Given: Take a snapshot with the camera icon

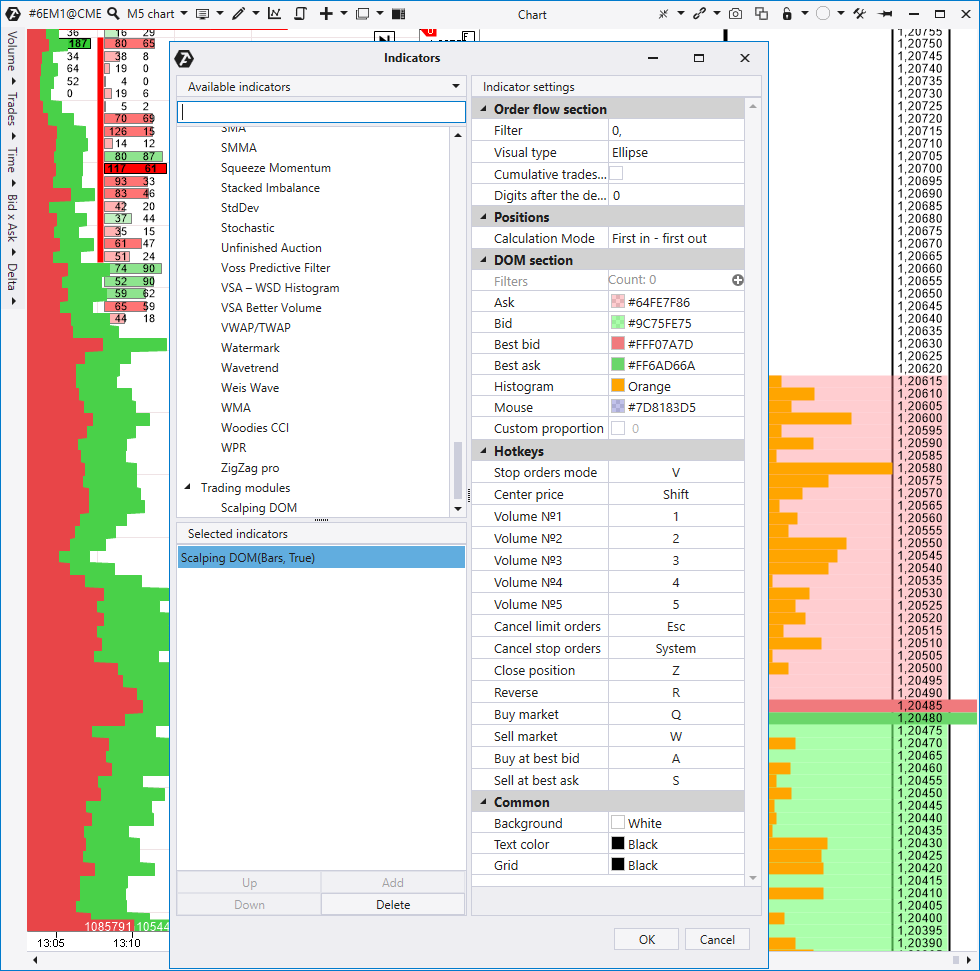Looking at the screenshot, I should [x=735, y=13].
